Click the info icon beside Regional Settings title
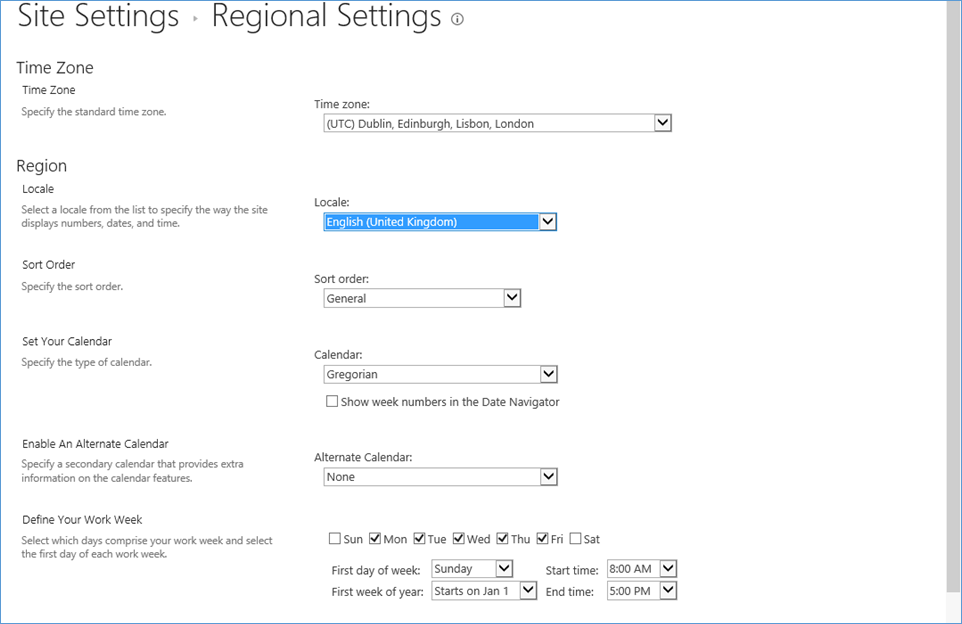The width and height of the screenshot is (962, 624). click(457, 18)
